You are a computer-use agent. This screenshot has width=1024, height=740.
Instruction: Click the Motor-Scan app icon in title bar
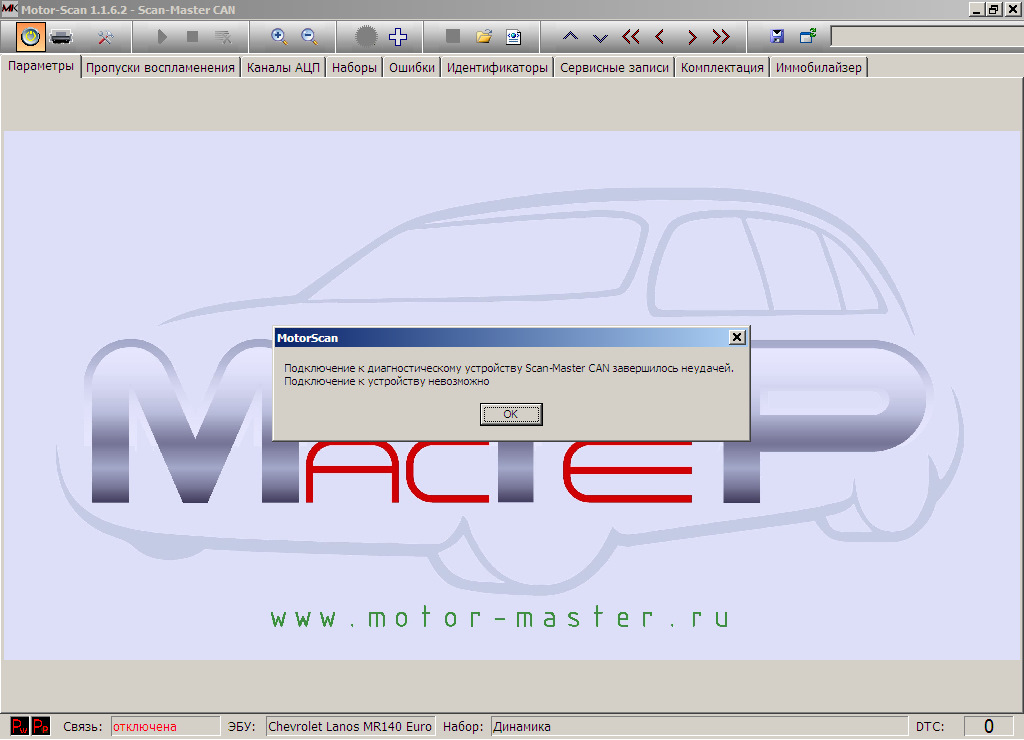[10, 9]
